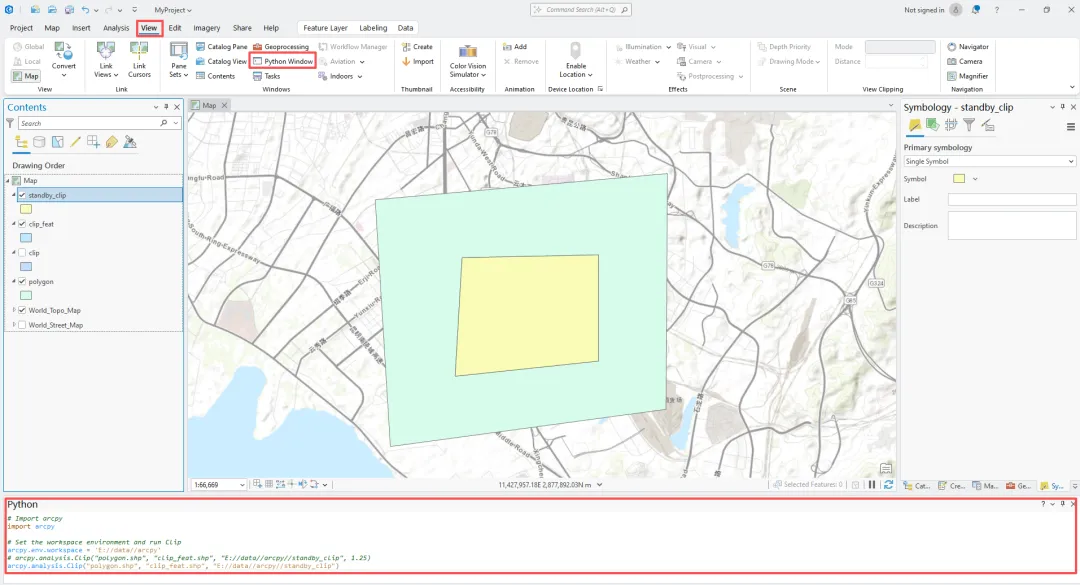Open the Indoors dropdown
The image size is (1080, 585).
click(x=340, y=76)
